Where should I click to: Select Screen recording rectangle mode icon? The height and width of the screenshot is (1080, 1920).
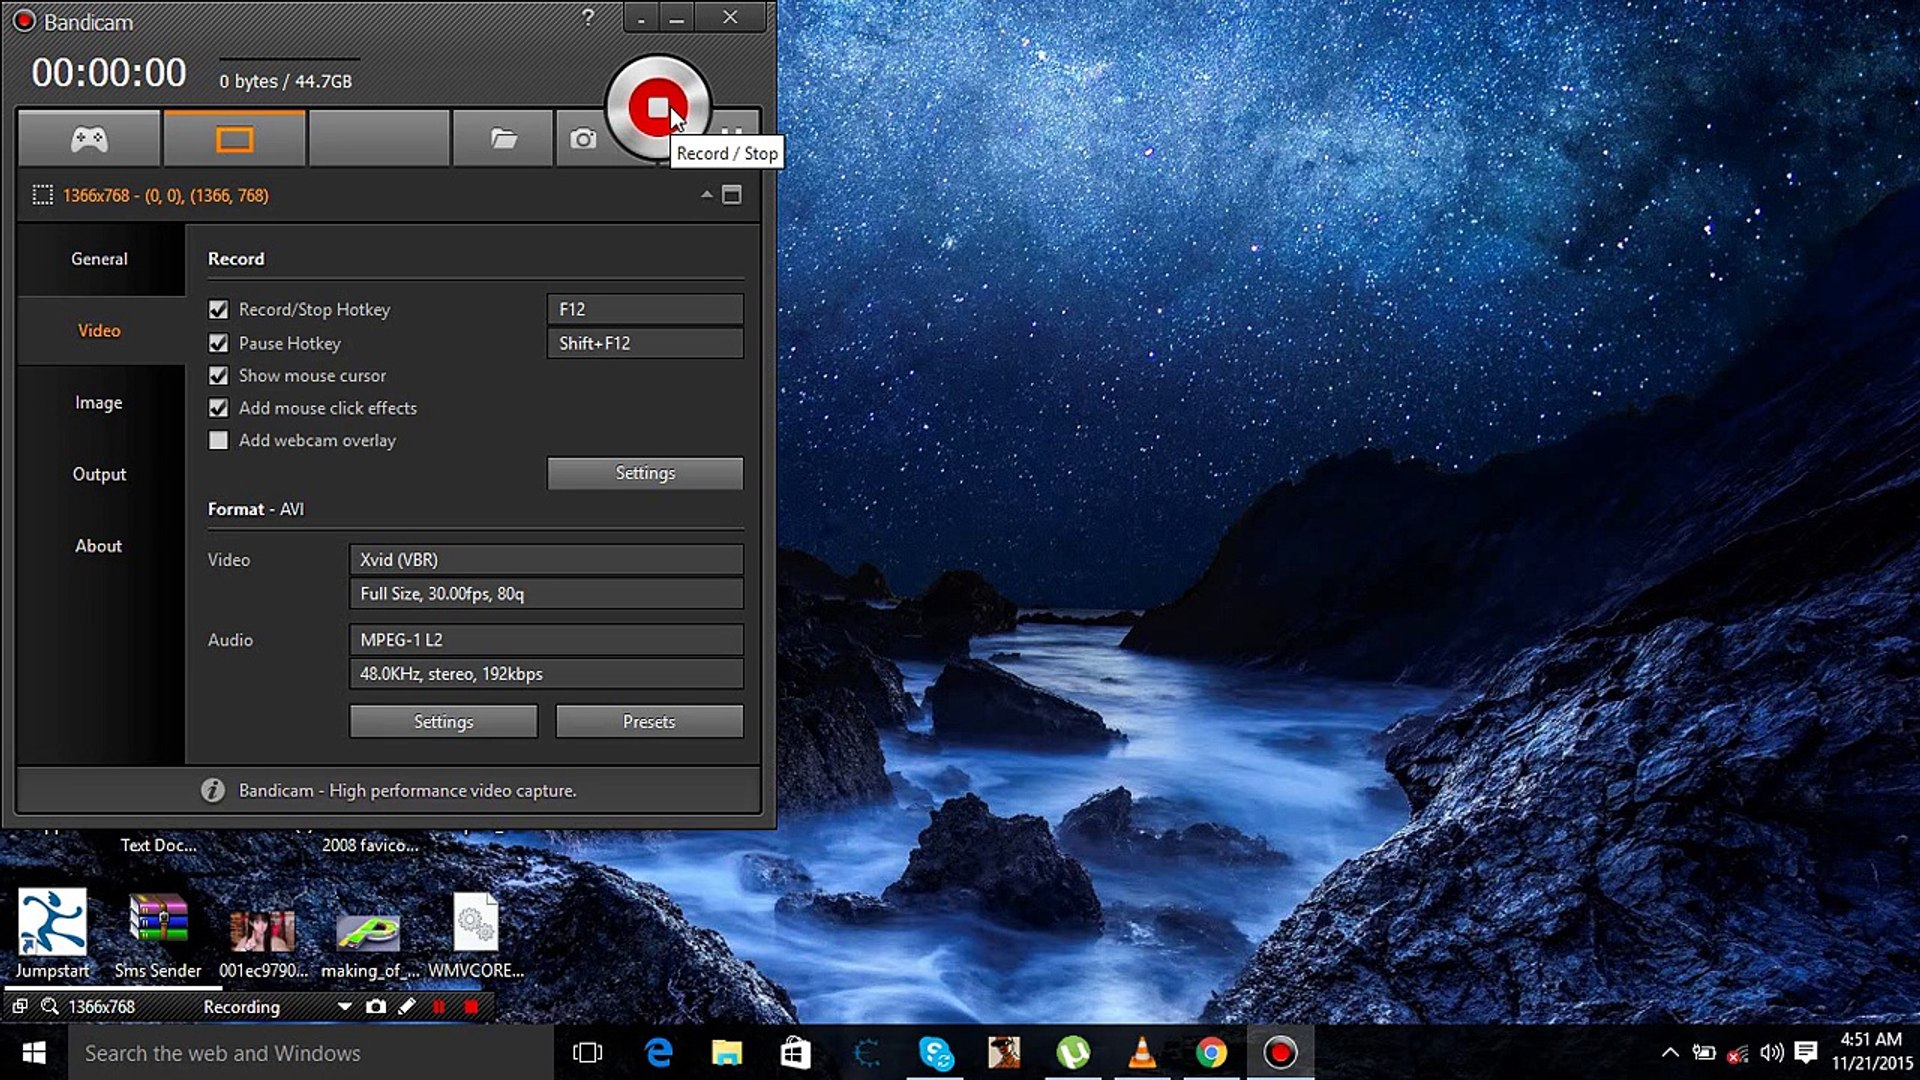234,139
